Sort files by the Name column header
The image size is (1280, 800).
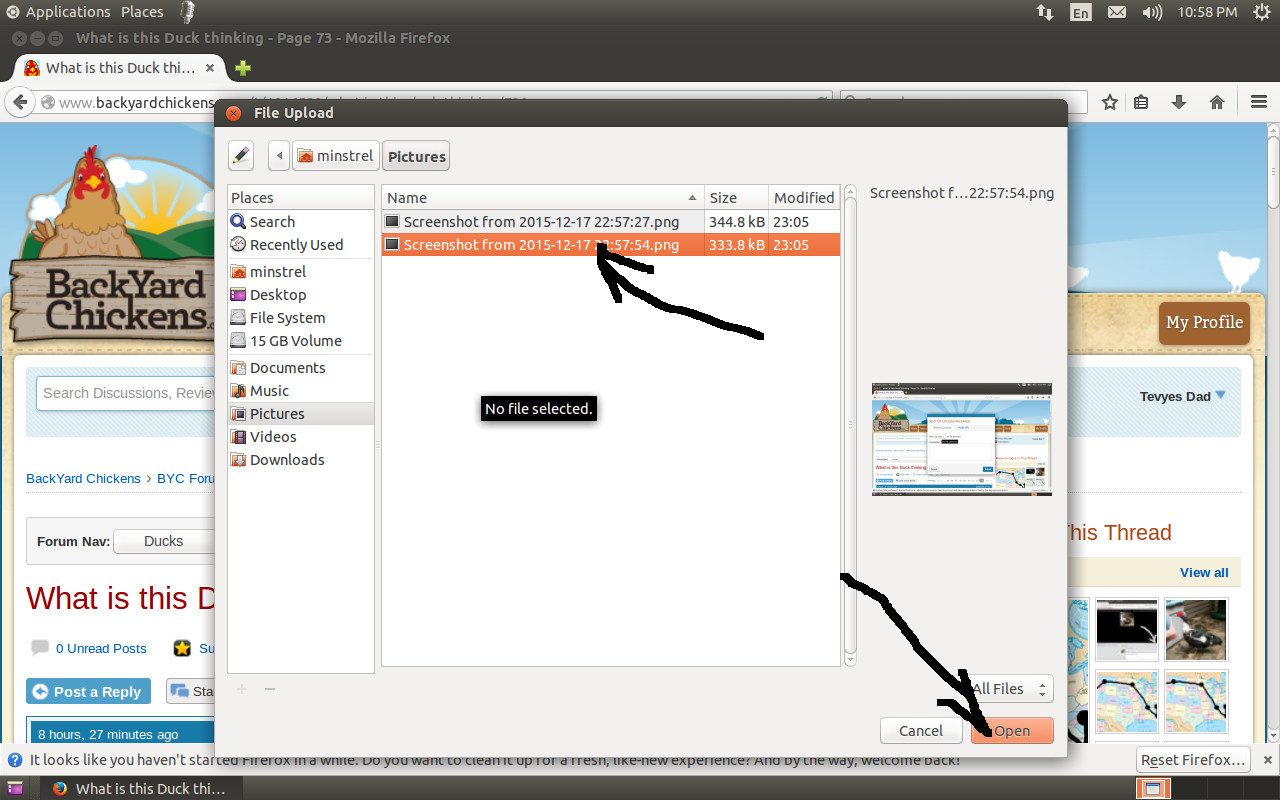pos(541,197)
